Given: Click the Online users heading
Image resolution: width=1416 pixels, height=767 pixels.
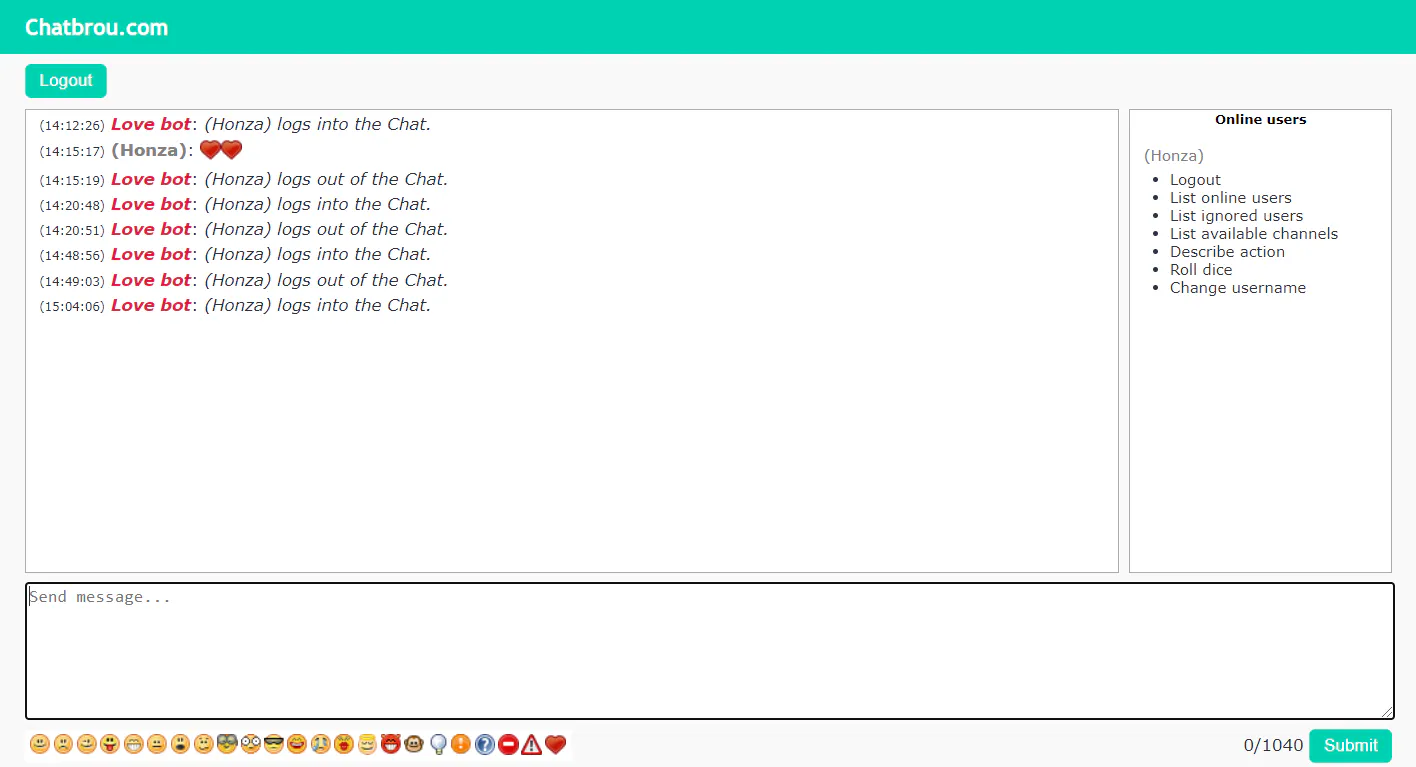Looking at the screenshot, I should (1260, 120).
